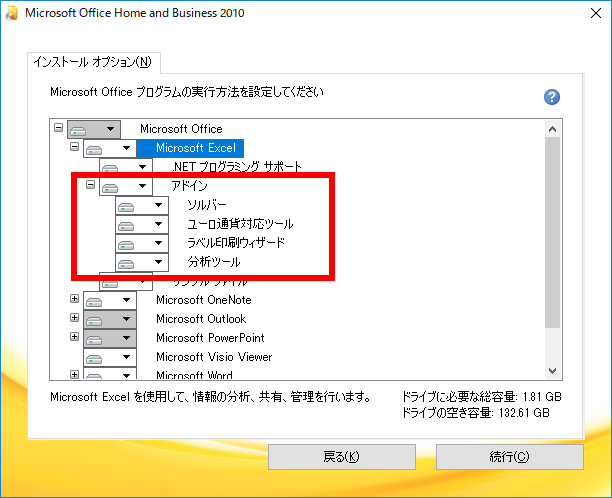This screenshot has width=612, height=498.
Task: Open the Microsoft Office install state dropdown
Action: point(94,129)
